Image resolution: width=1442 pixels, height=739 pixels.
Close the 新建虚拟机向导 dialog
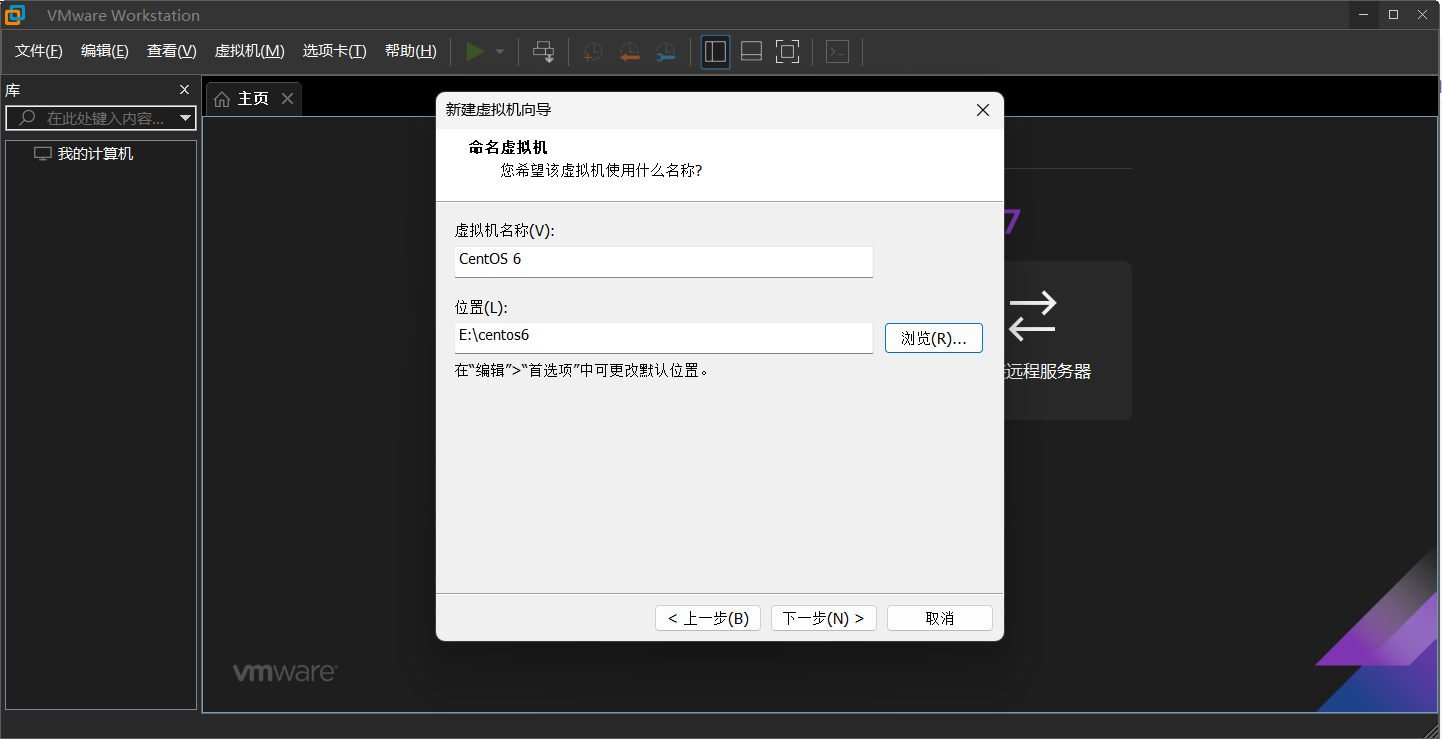tap(983, 110)
